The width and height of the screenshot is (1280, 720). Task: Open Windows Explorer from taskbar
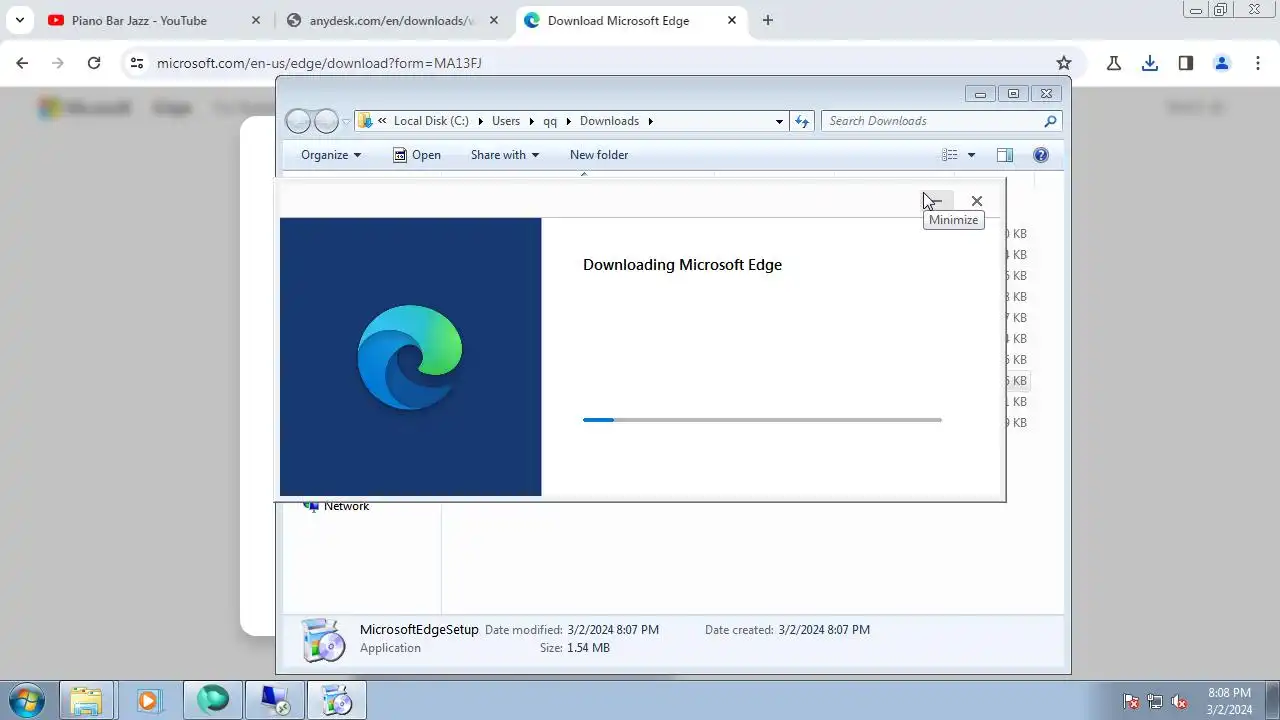[x=87, y=700]
